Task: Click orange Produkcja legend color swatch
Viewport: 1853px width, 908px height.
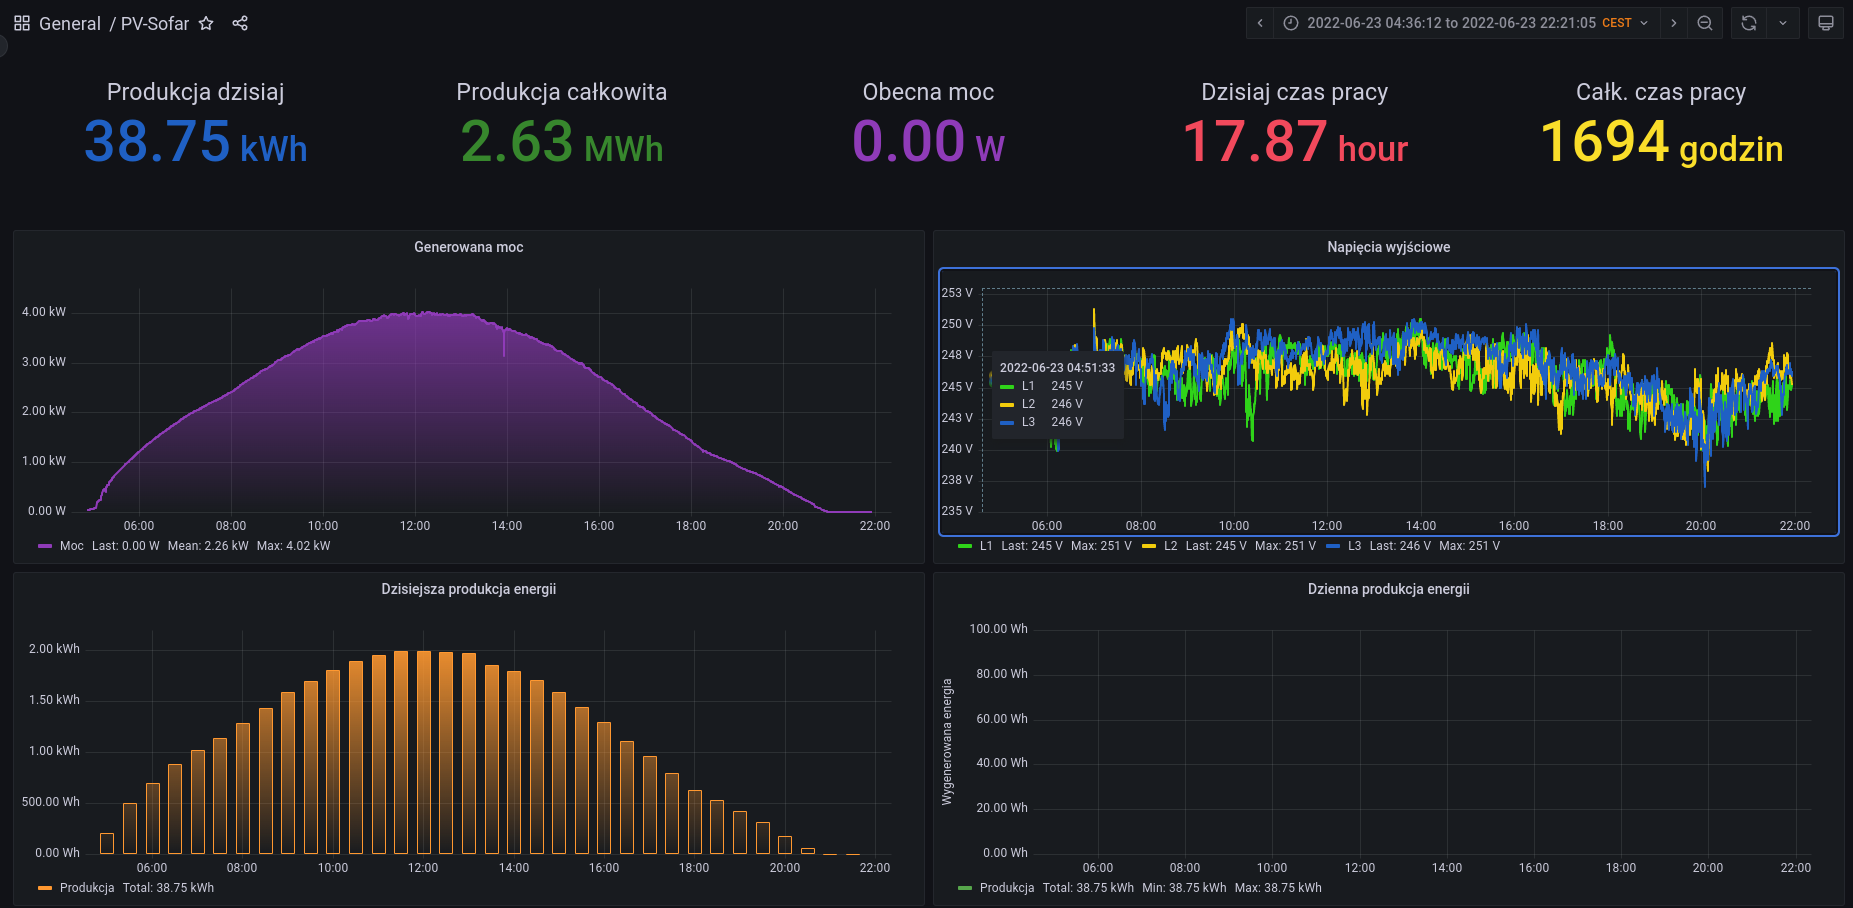Action: point(45,888)
